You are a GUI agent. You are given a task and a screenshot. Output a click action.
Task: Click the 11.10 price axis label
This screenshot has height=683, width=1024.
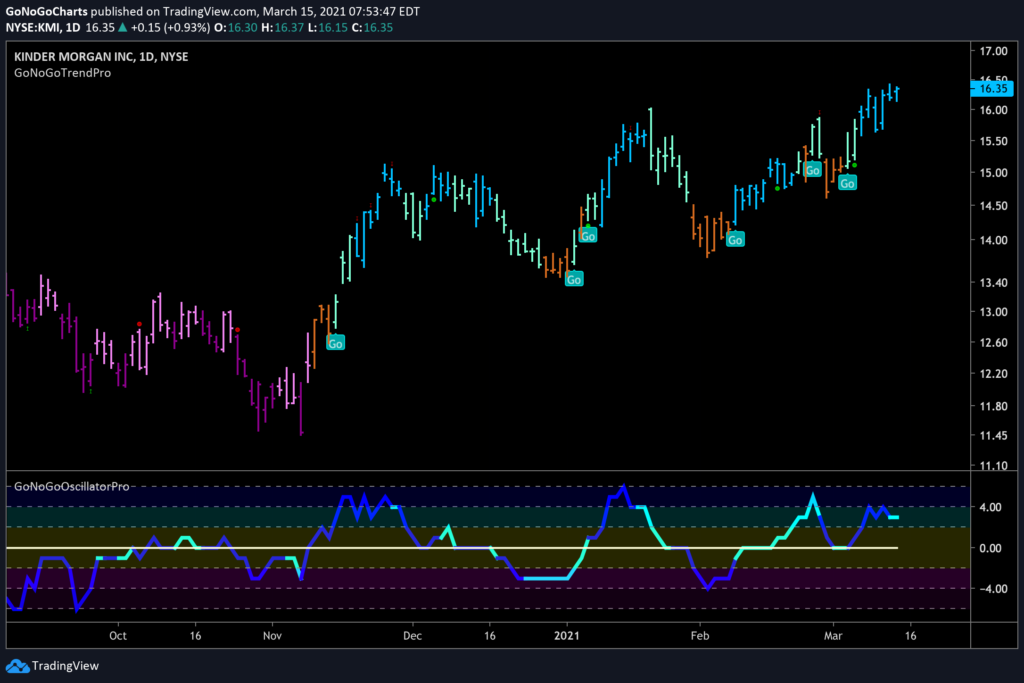(993, 466)
